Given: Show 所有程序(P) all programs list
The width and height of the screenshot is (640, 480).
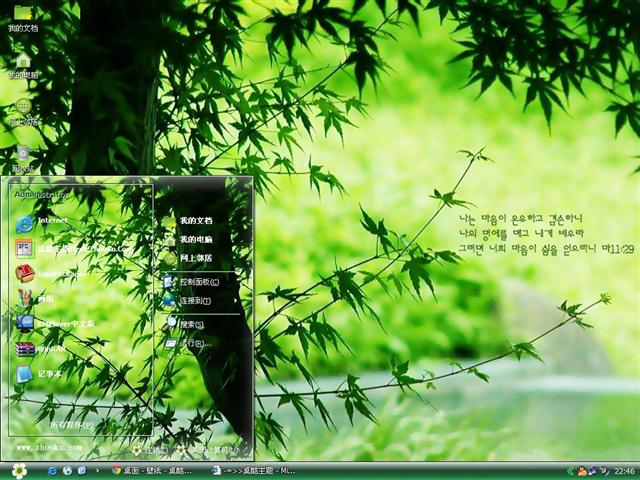Looking at the screenshot, I should pyautogui.click(x=71, y=425).
